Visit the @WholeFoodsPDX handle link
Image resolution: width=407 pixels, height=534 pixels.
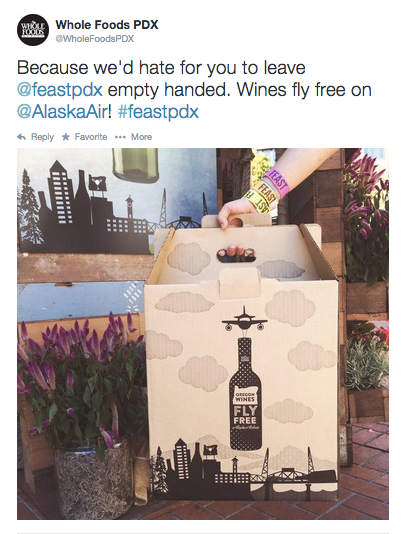(x=94, y=39)
